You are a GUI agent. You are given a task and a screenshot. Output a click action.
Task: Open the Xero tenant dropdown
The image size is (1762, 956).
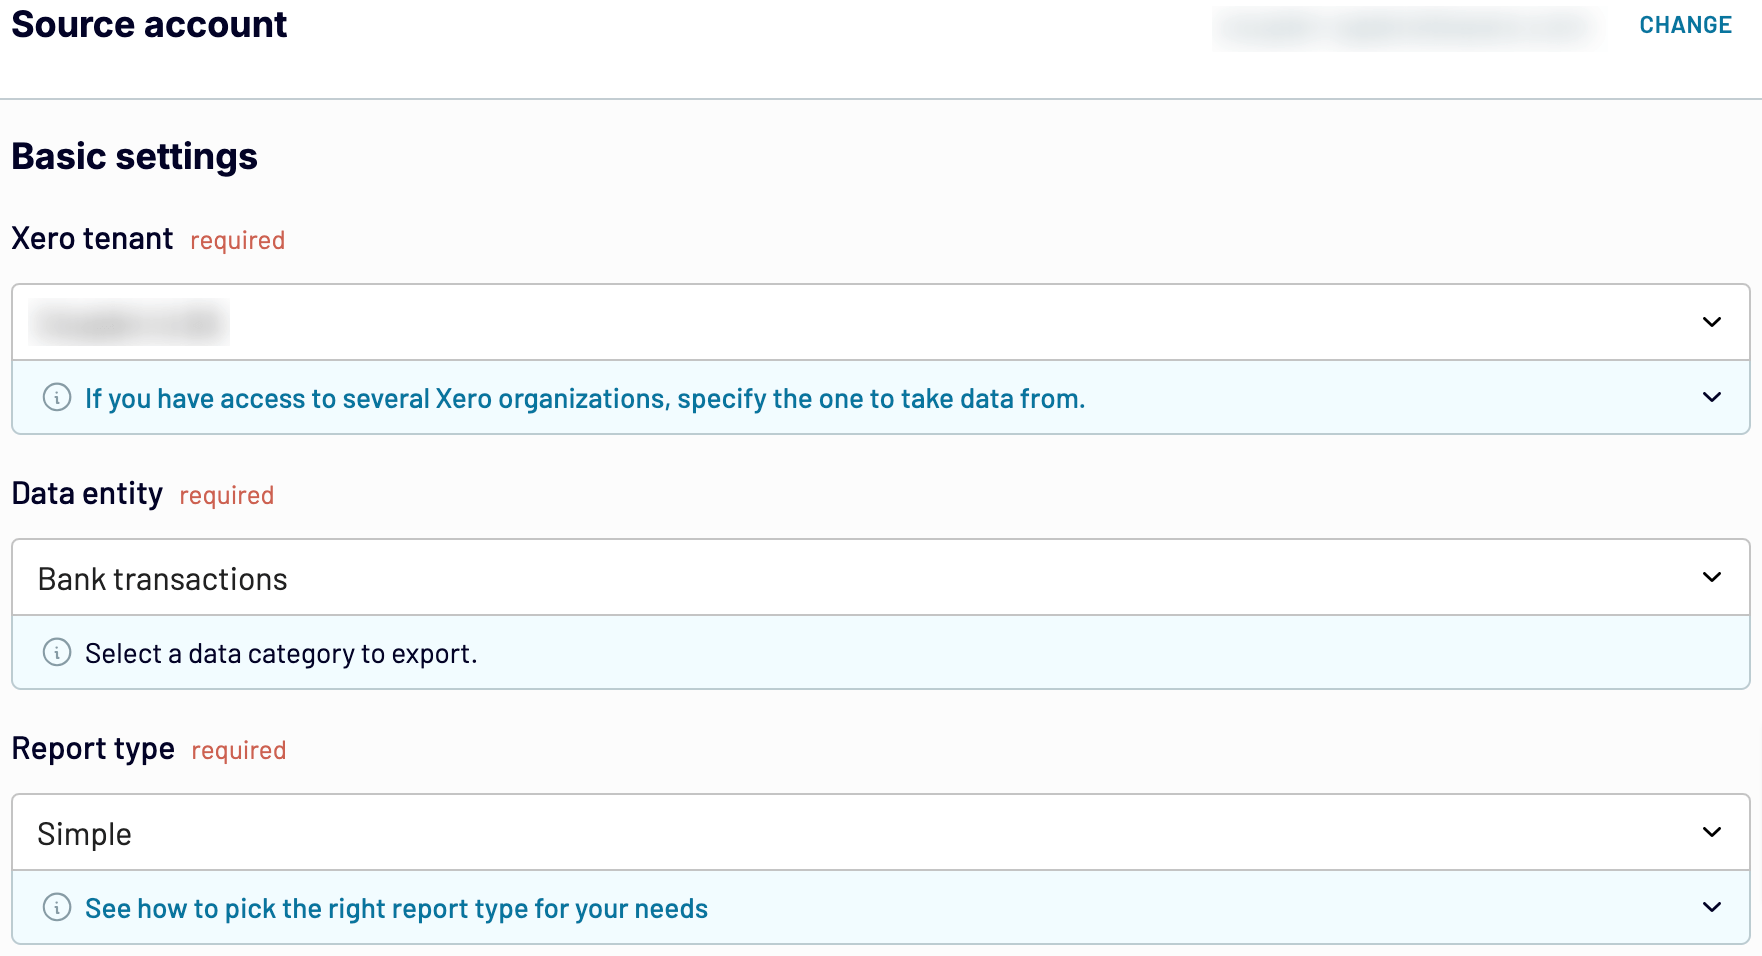[x=880, y=322]
